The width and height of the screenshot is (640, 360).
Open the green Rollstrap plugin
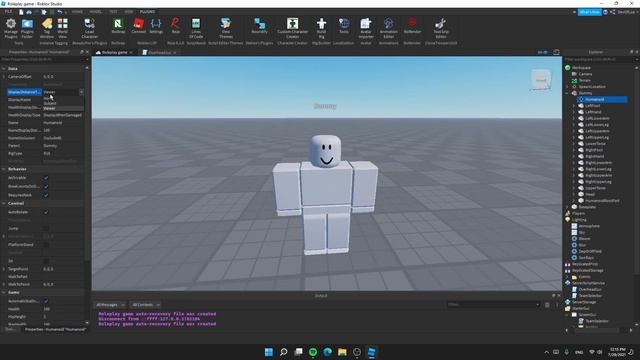[118, 26]
